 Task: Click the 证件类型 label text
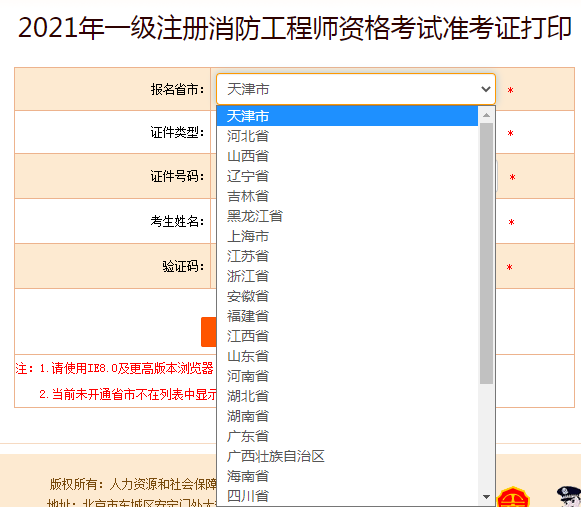177,132
